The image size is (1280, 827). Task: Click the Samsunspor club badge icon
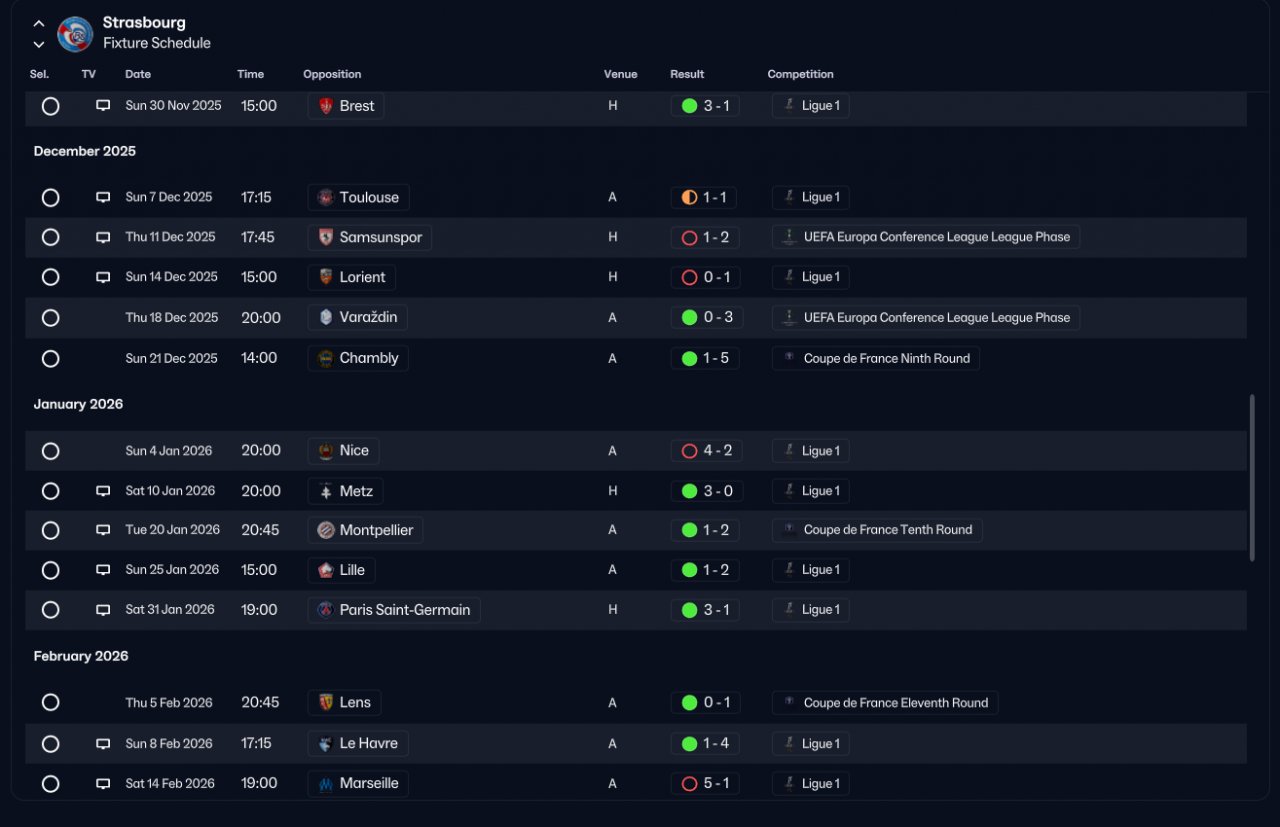[326, 237]
